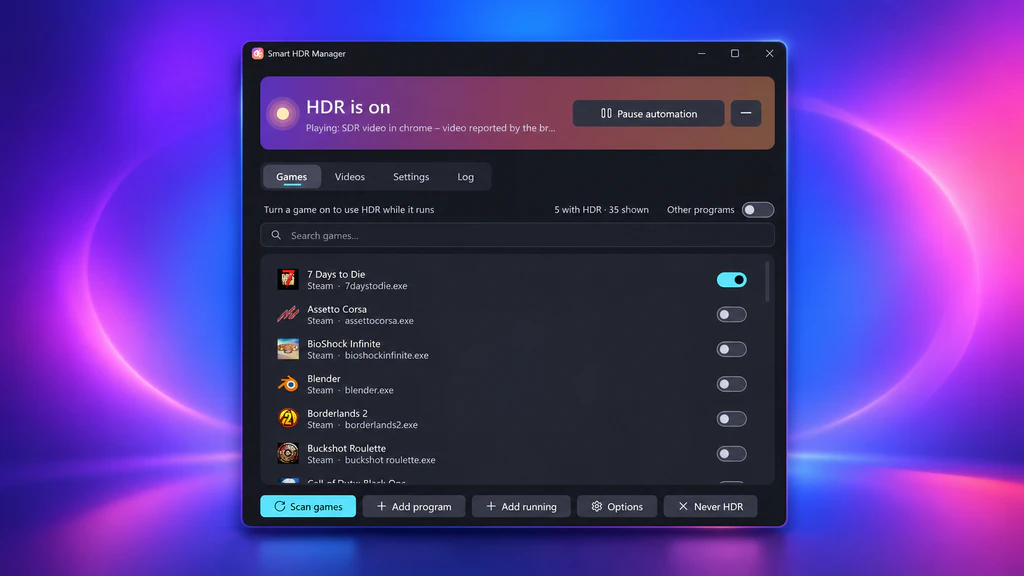Click Add program button
The image size is (1024, 576).
coord(414,506)
